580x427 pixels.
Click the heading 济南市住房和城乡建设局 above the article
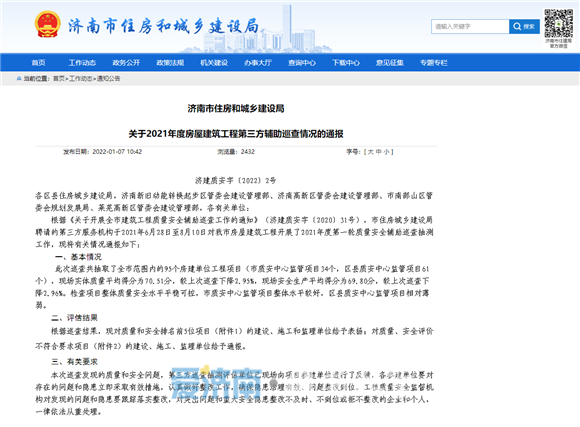click(x=236, y=108)
